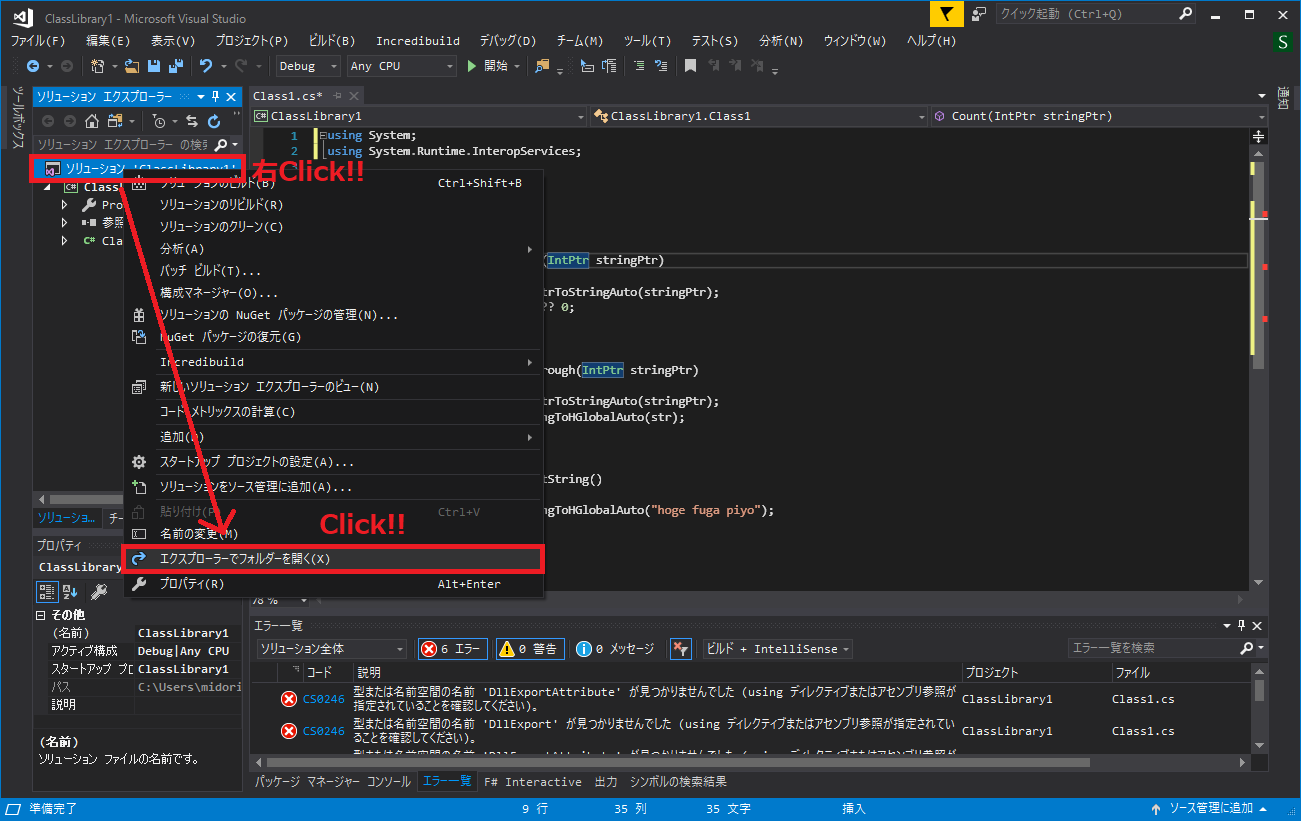1301x821 pixels.
Task: Toggle the bookmark icon in the toolbar
Action: [x=690, y=66]
